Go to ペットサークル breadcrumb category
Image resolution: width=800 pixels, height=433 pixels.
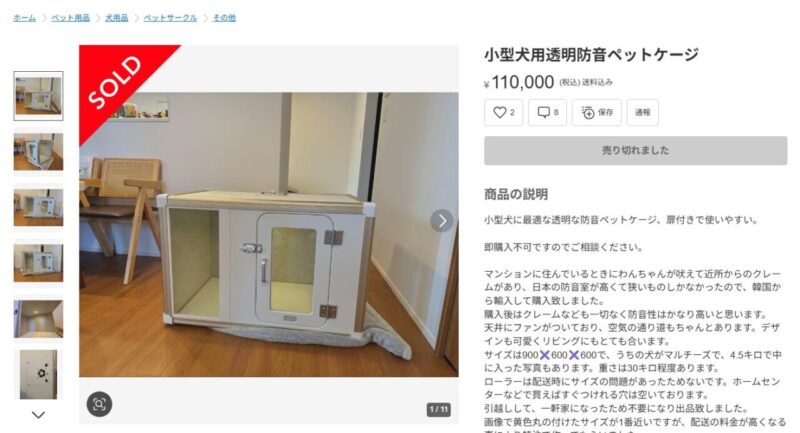pos(170,18)
